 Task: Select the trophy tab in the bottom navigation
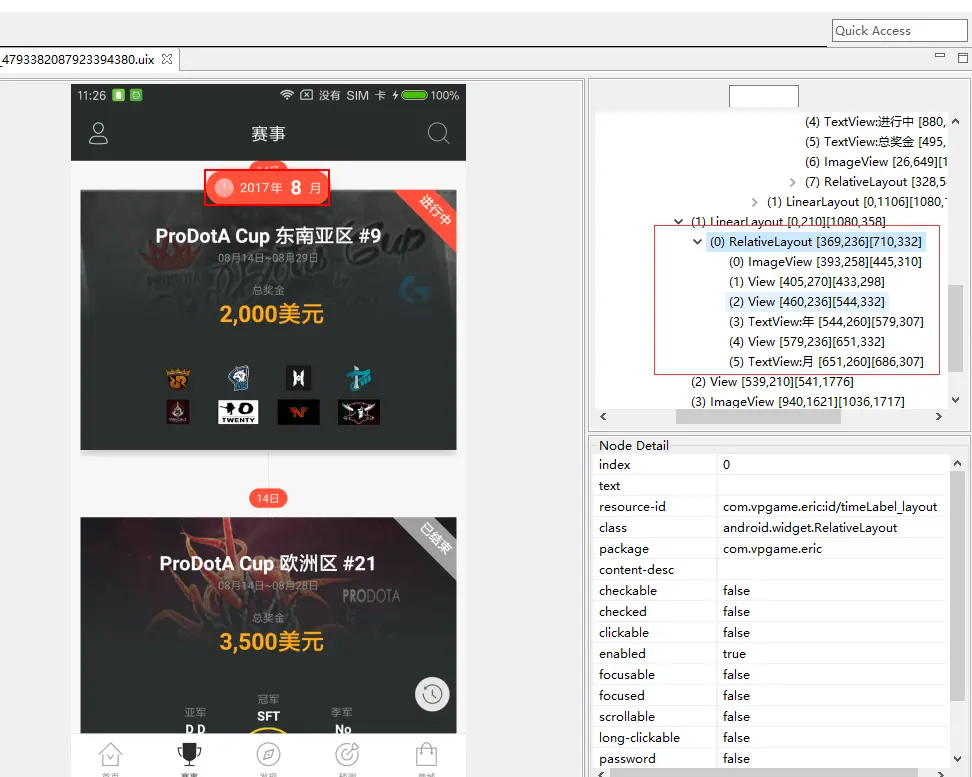[x=189, y=754]
